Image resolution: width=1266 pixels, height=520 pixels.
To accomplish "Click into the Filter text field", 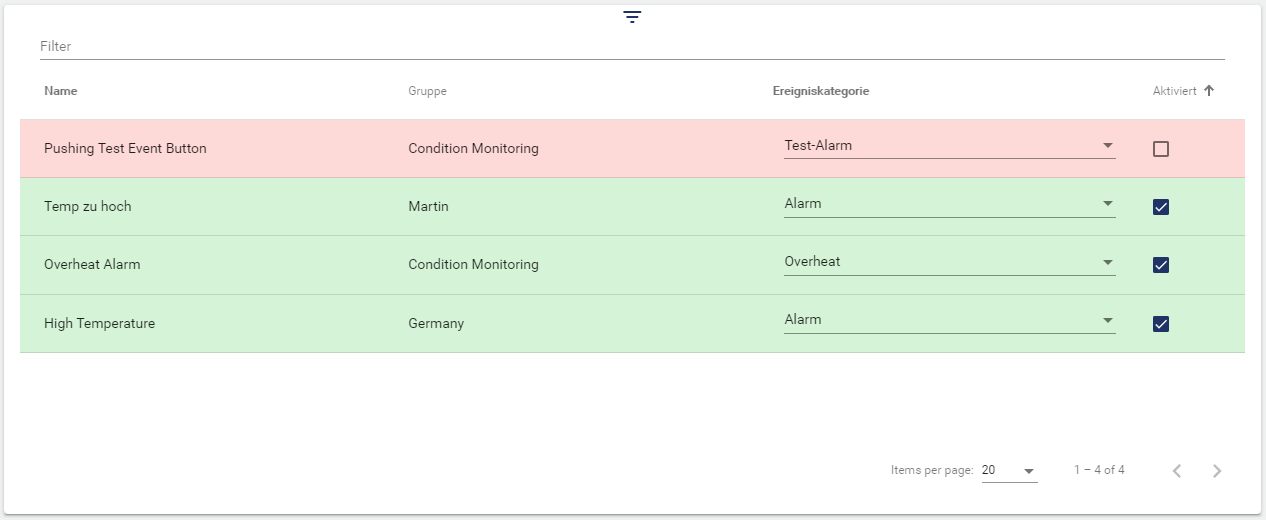I will tap(630, 46).
